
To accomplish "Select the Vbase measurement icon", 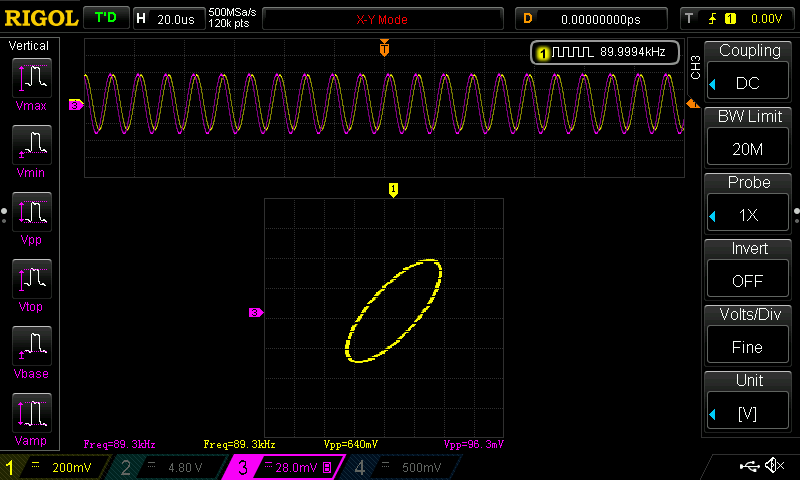I will (32, 345).
